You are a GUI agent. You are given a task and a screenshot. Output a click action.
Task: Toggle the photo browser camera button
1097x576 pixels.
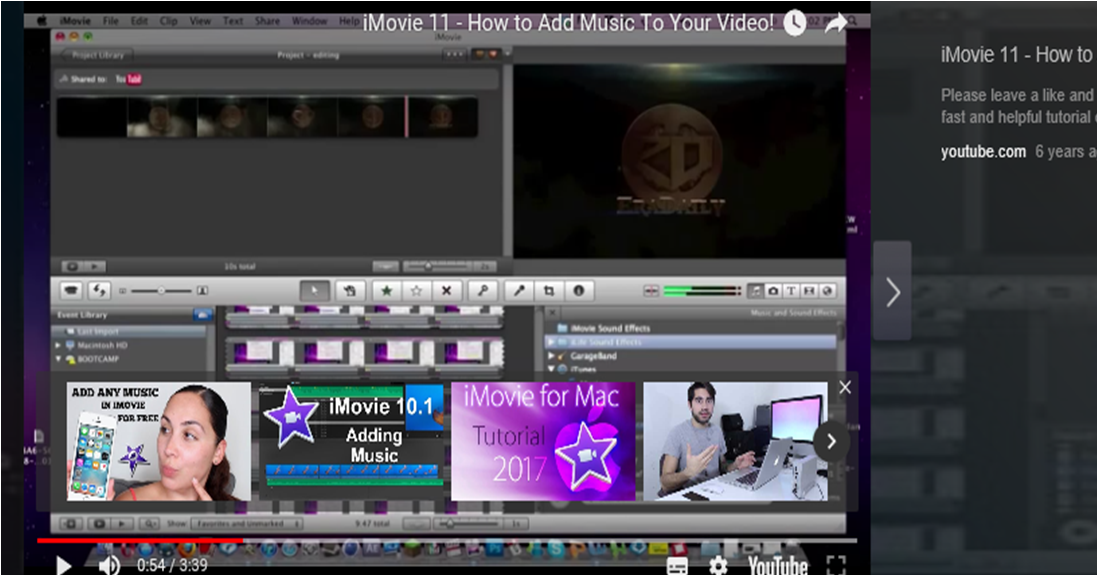coord(773,290)
